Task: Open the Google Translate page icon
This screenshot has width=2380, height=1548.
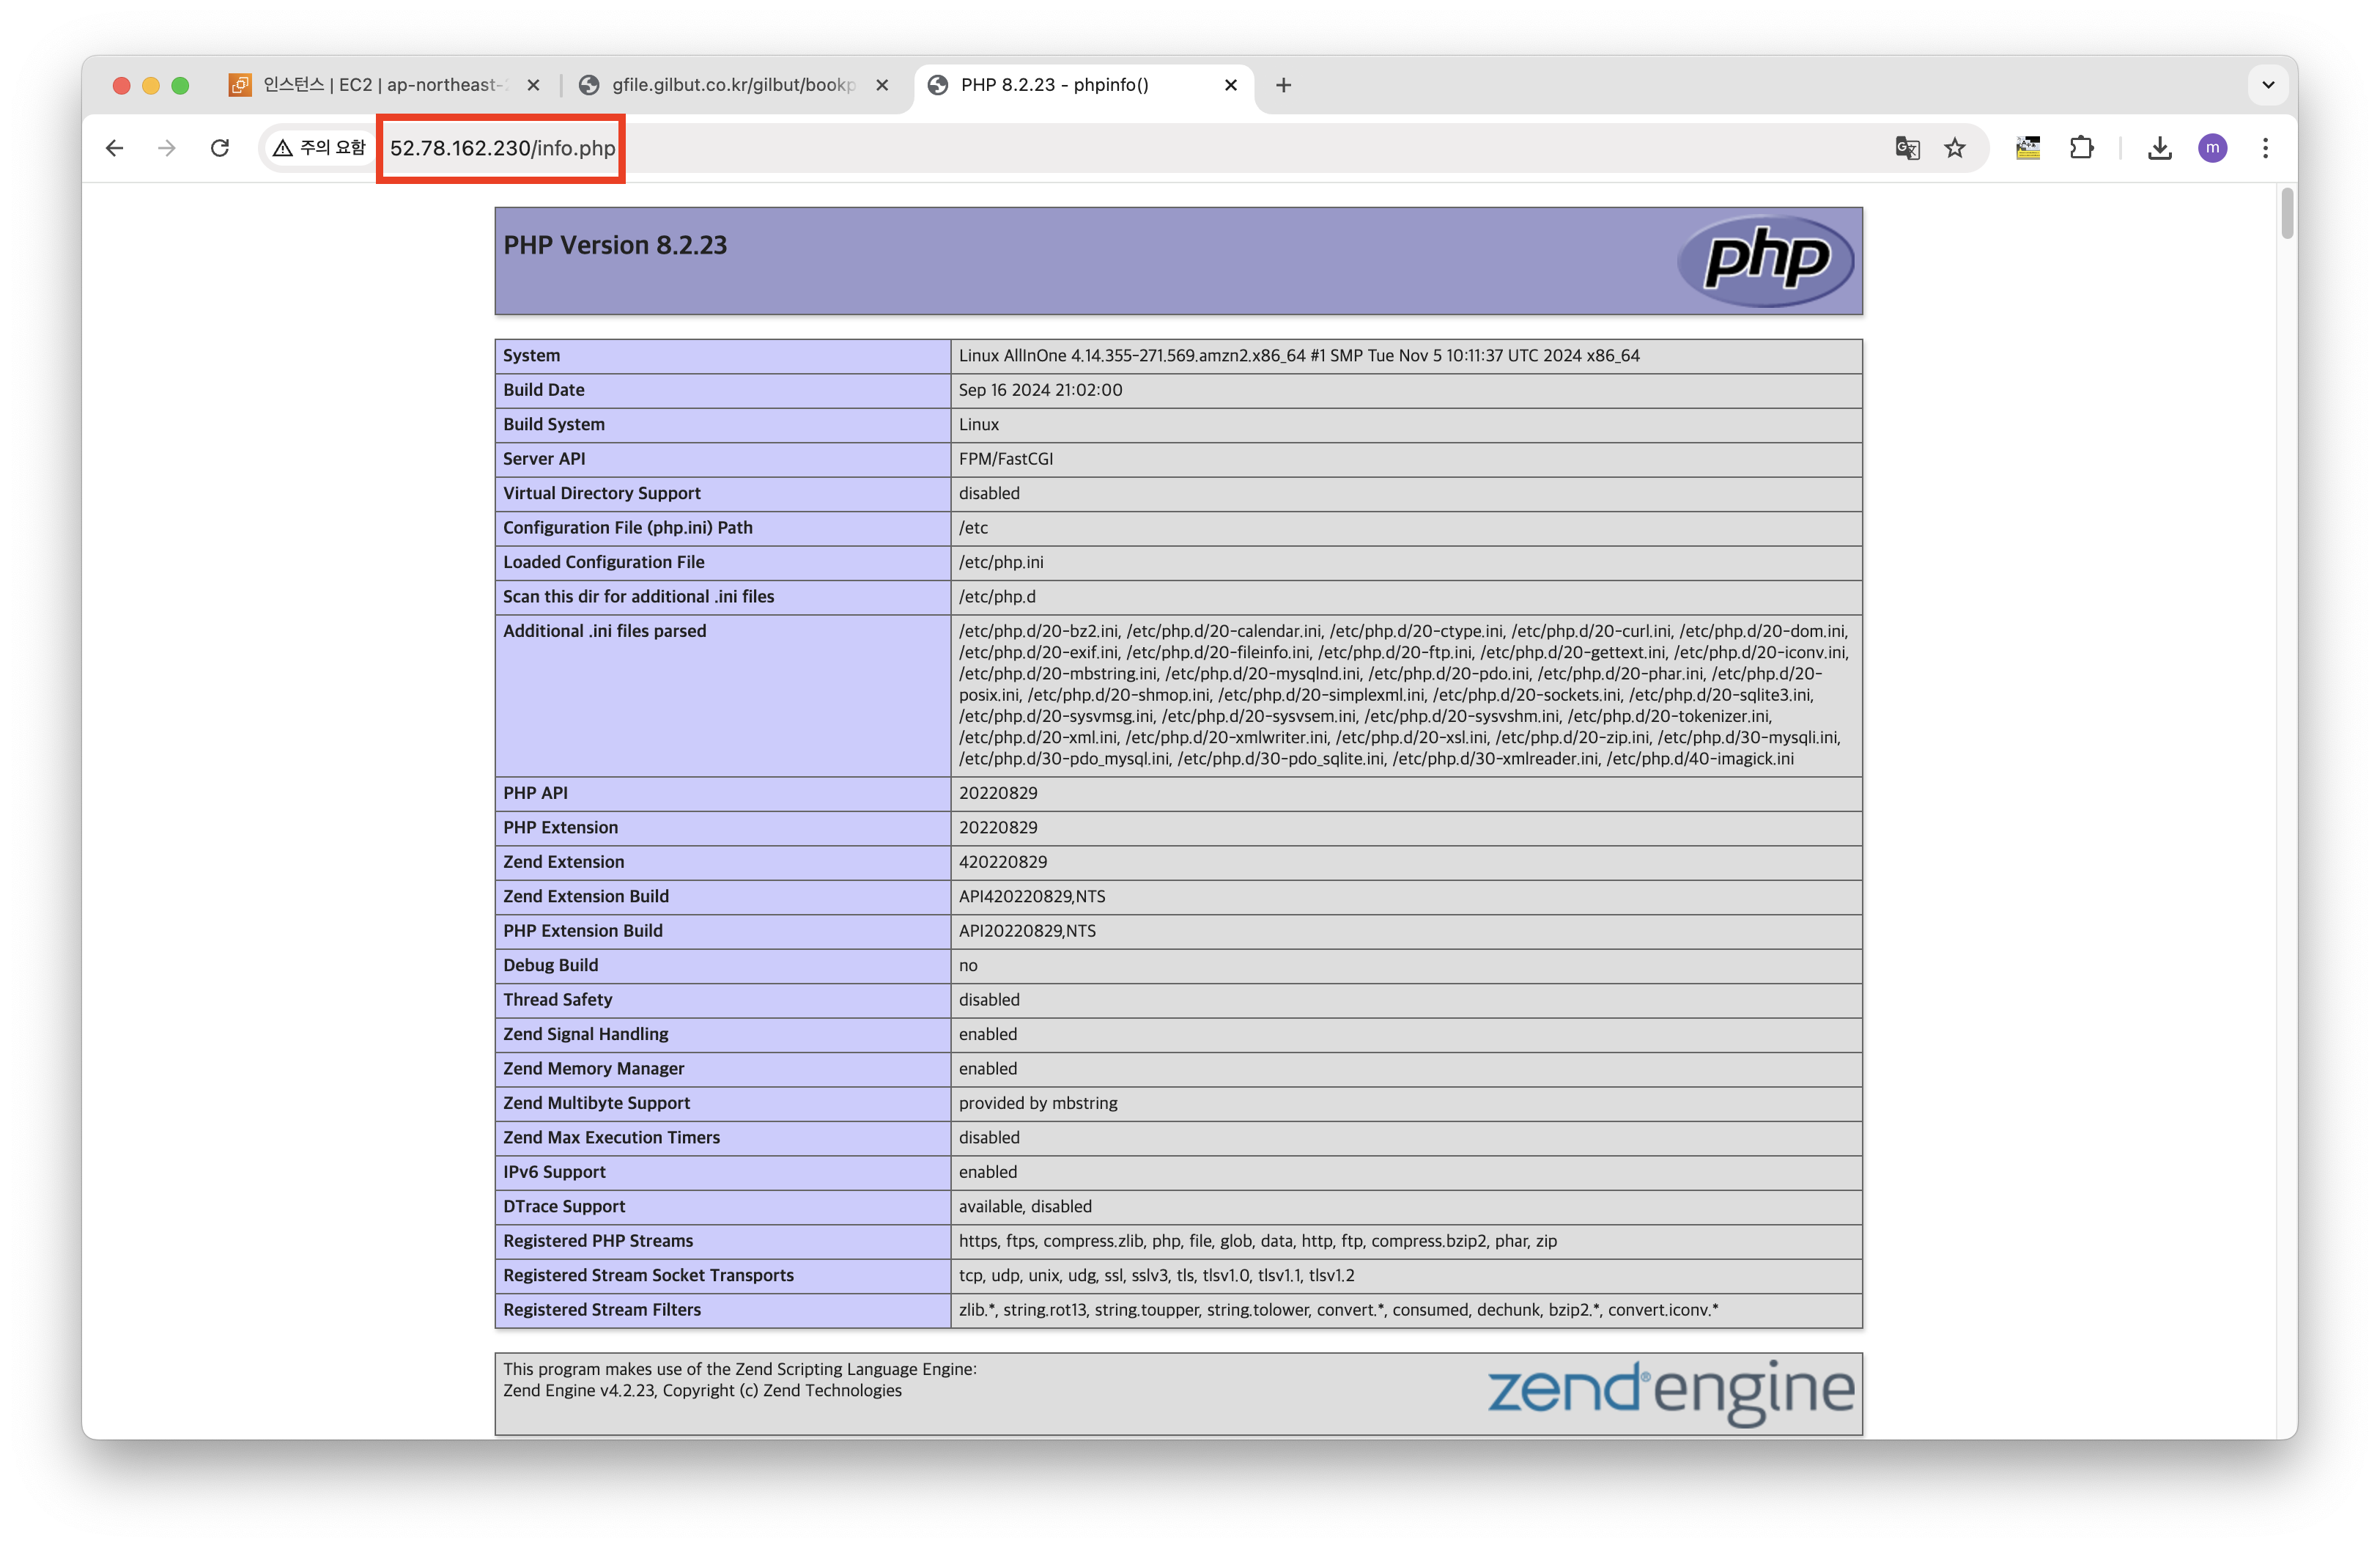Action: (1907, 148)
